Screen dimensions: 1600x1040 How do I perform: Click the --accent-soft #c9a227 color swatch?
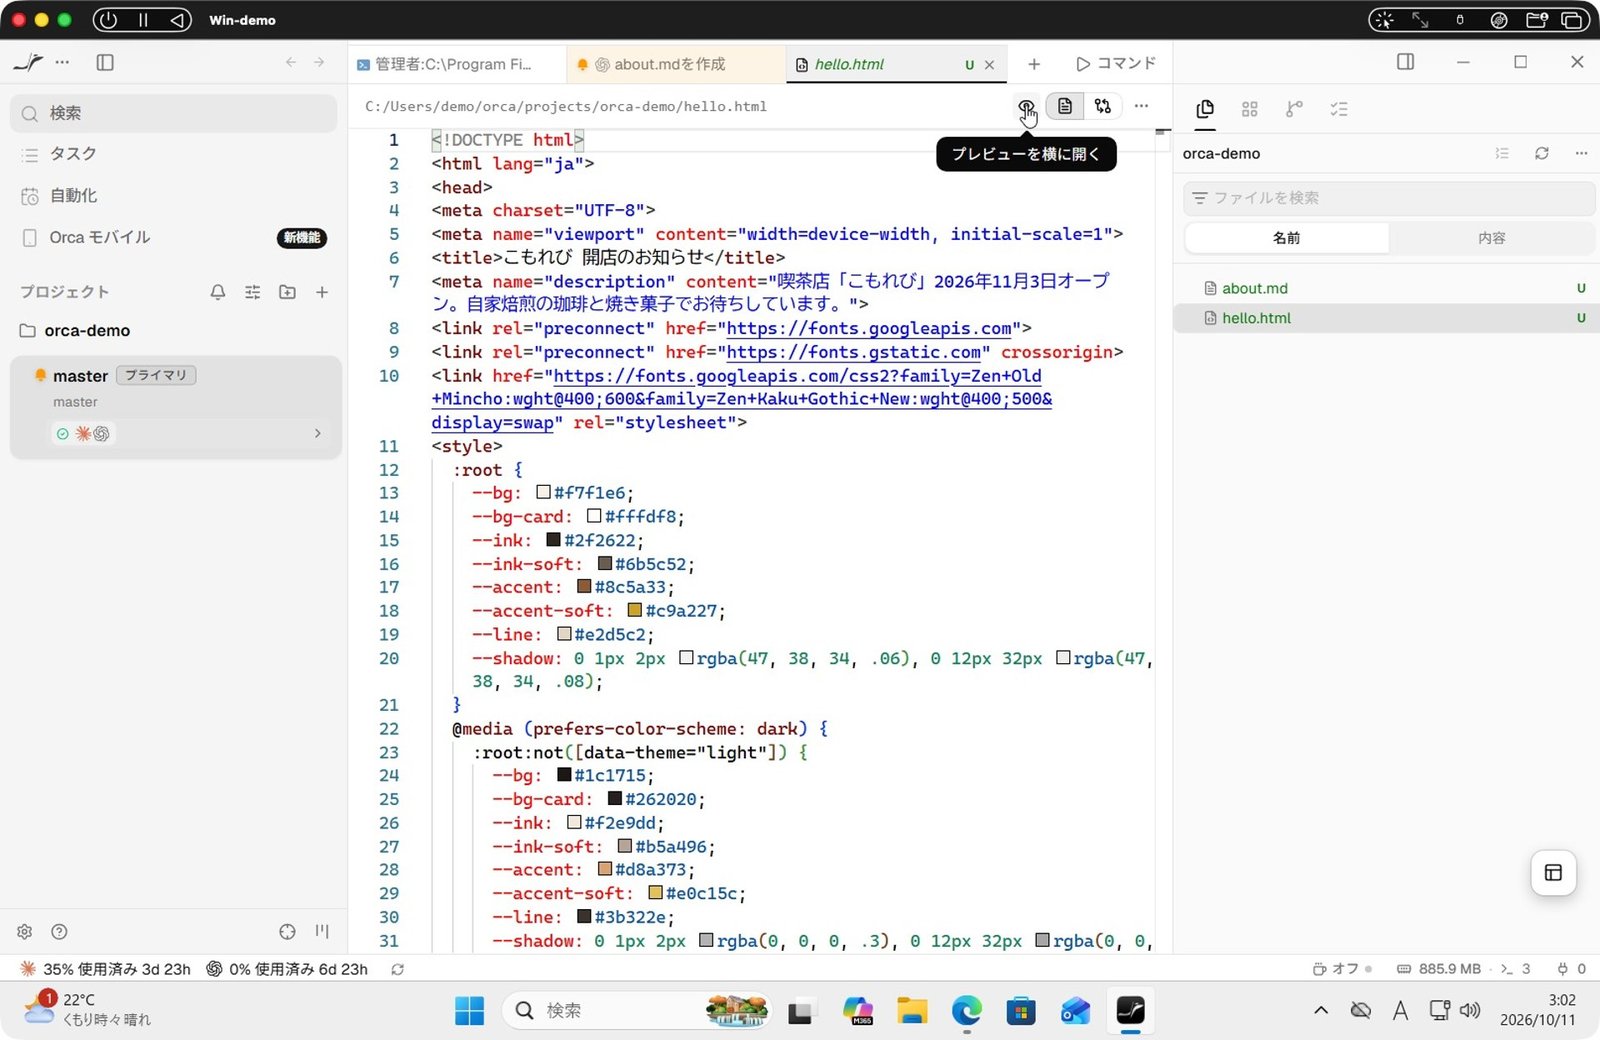click(x=634, y=611)
